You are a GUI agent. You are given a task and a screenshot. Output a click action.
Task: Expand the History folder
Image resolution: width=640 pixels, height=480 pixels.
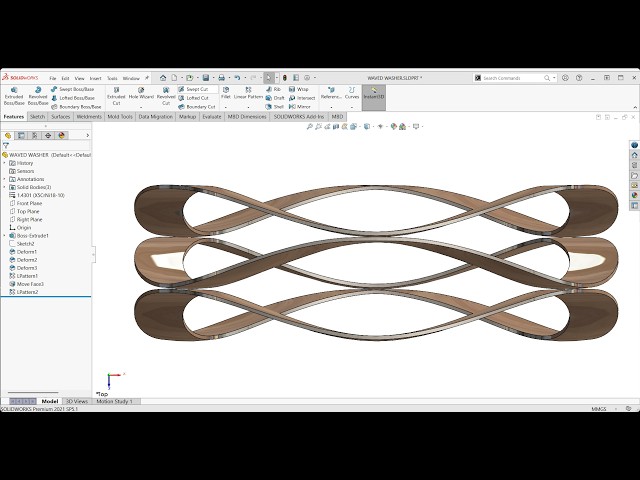[x=4, y=163]
